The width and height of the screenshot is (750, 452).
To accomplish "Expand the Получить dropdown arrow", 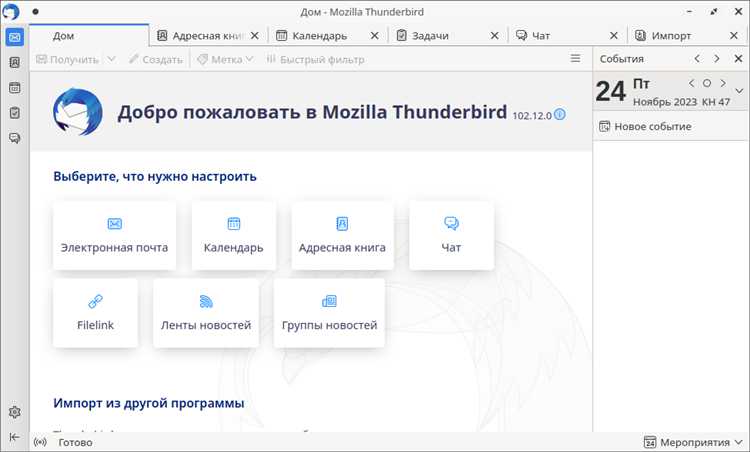I will pos(111,59).
